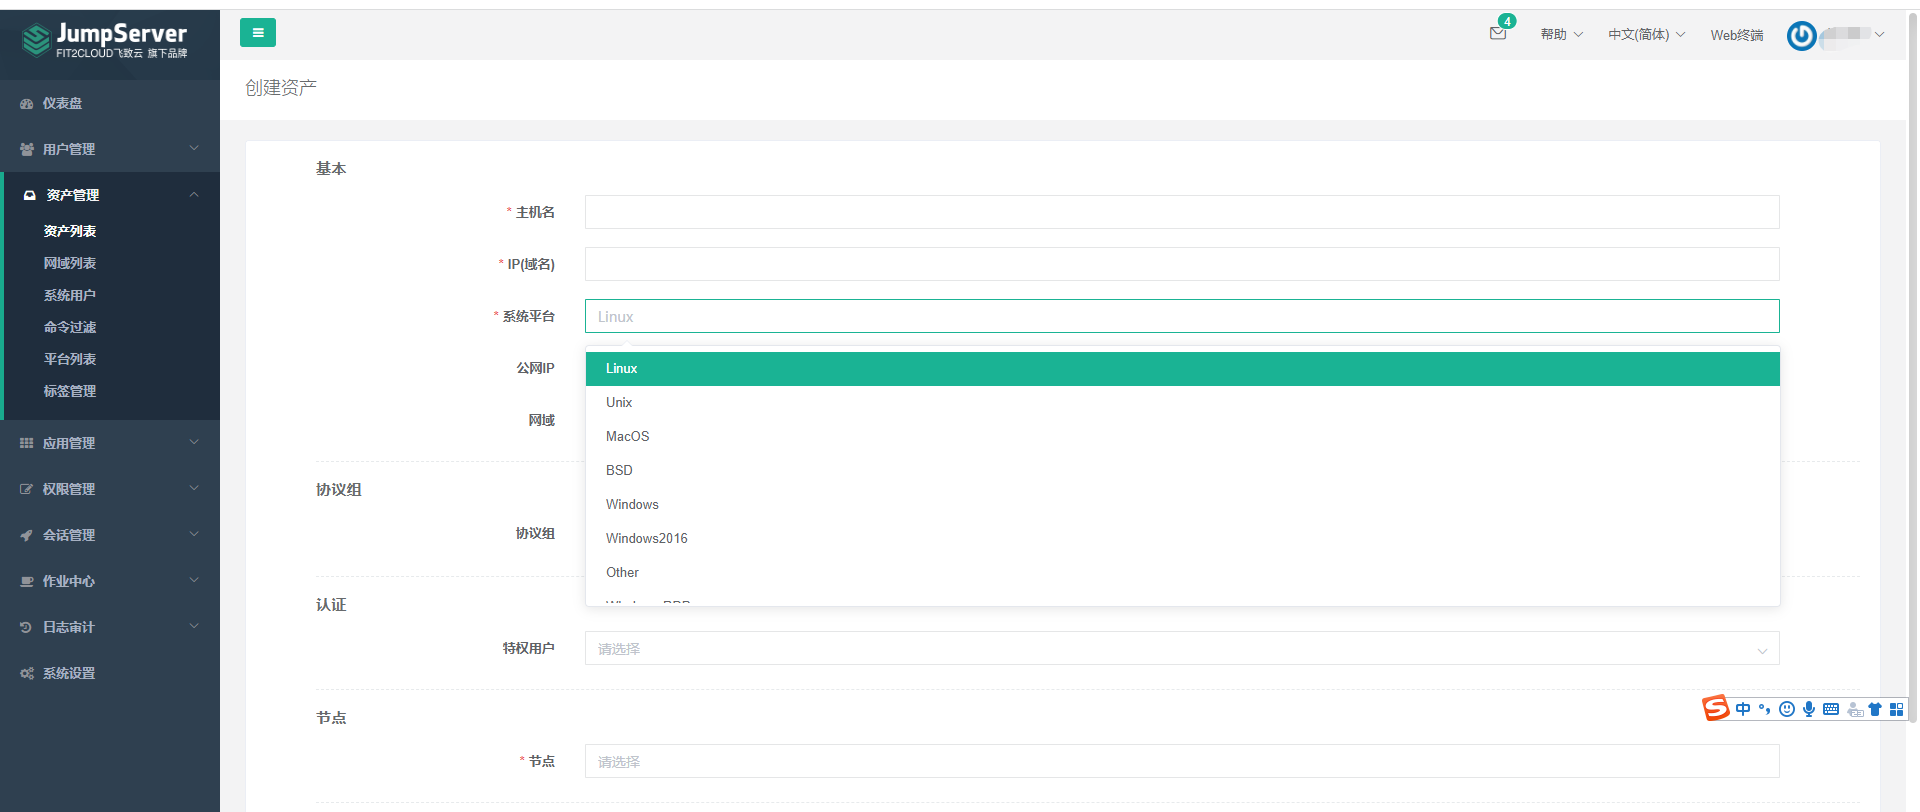Click the user avatar power icon

tap(1801, 36)
